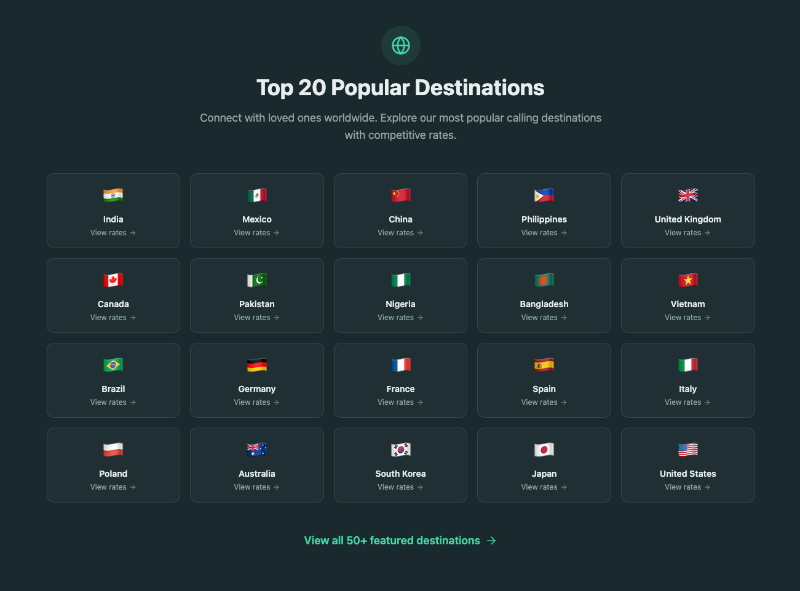Screen dimensions: 800x591
Task: Select the Mexico flag icon
Action: (x=257, y=195)
